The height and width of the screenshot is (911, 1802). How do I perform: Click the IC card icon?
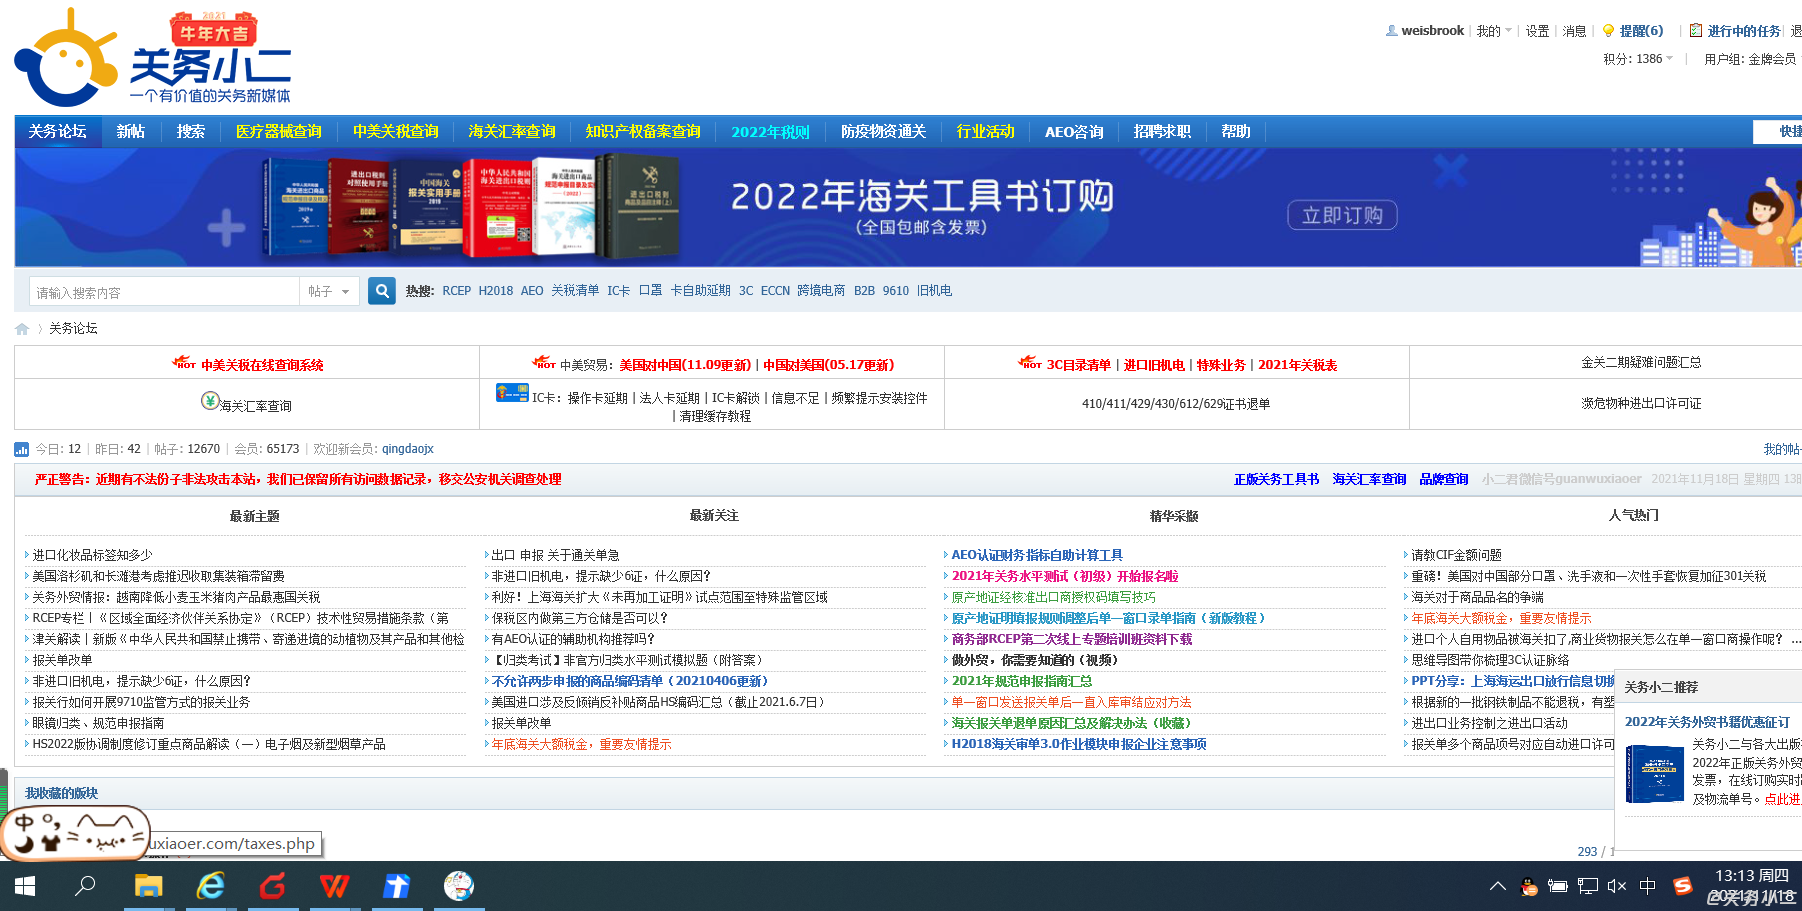(x=512, y=393)
